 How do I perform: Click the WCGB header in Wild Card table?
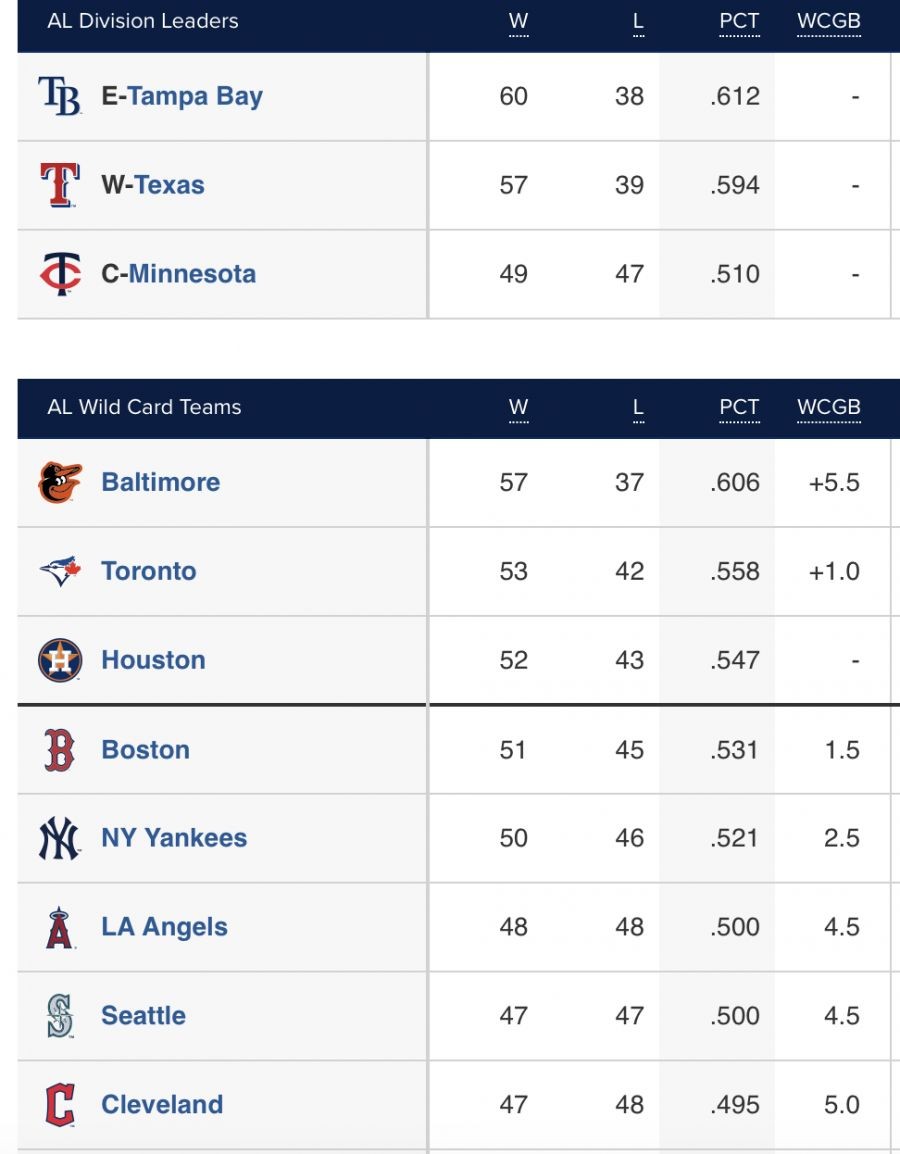click(x=828, y=407)
